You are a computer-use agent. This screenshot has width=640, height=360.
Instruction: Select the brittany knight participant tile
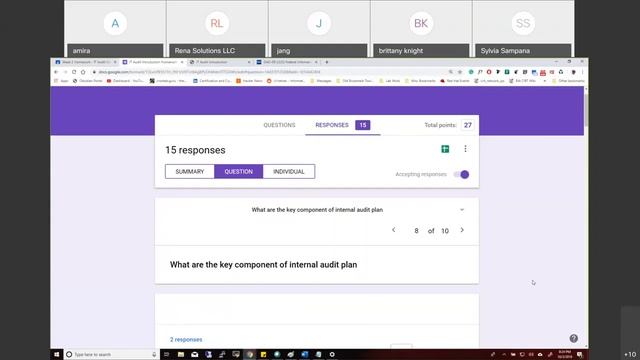coord(421,29)
